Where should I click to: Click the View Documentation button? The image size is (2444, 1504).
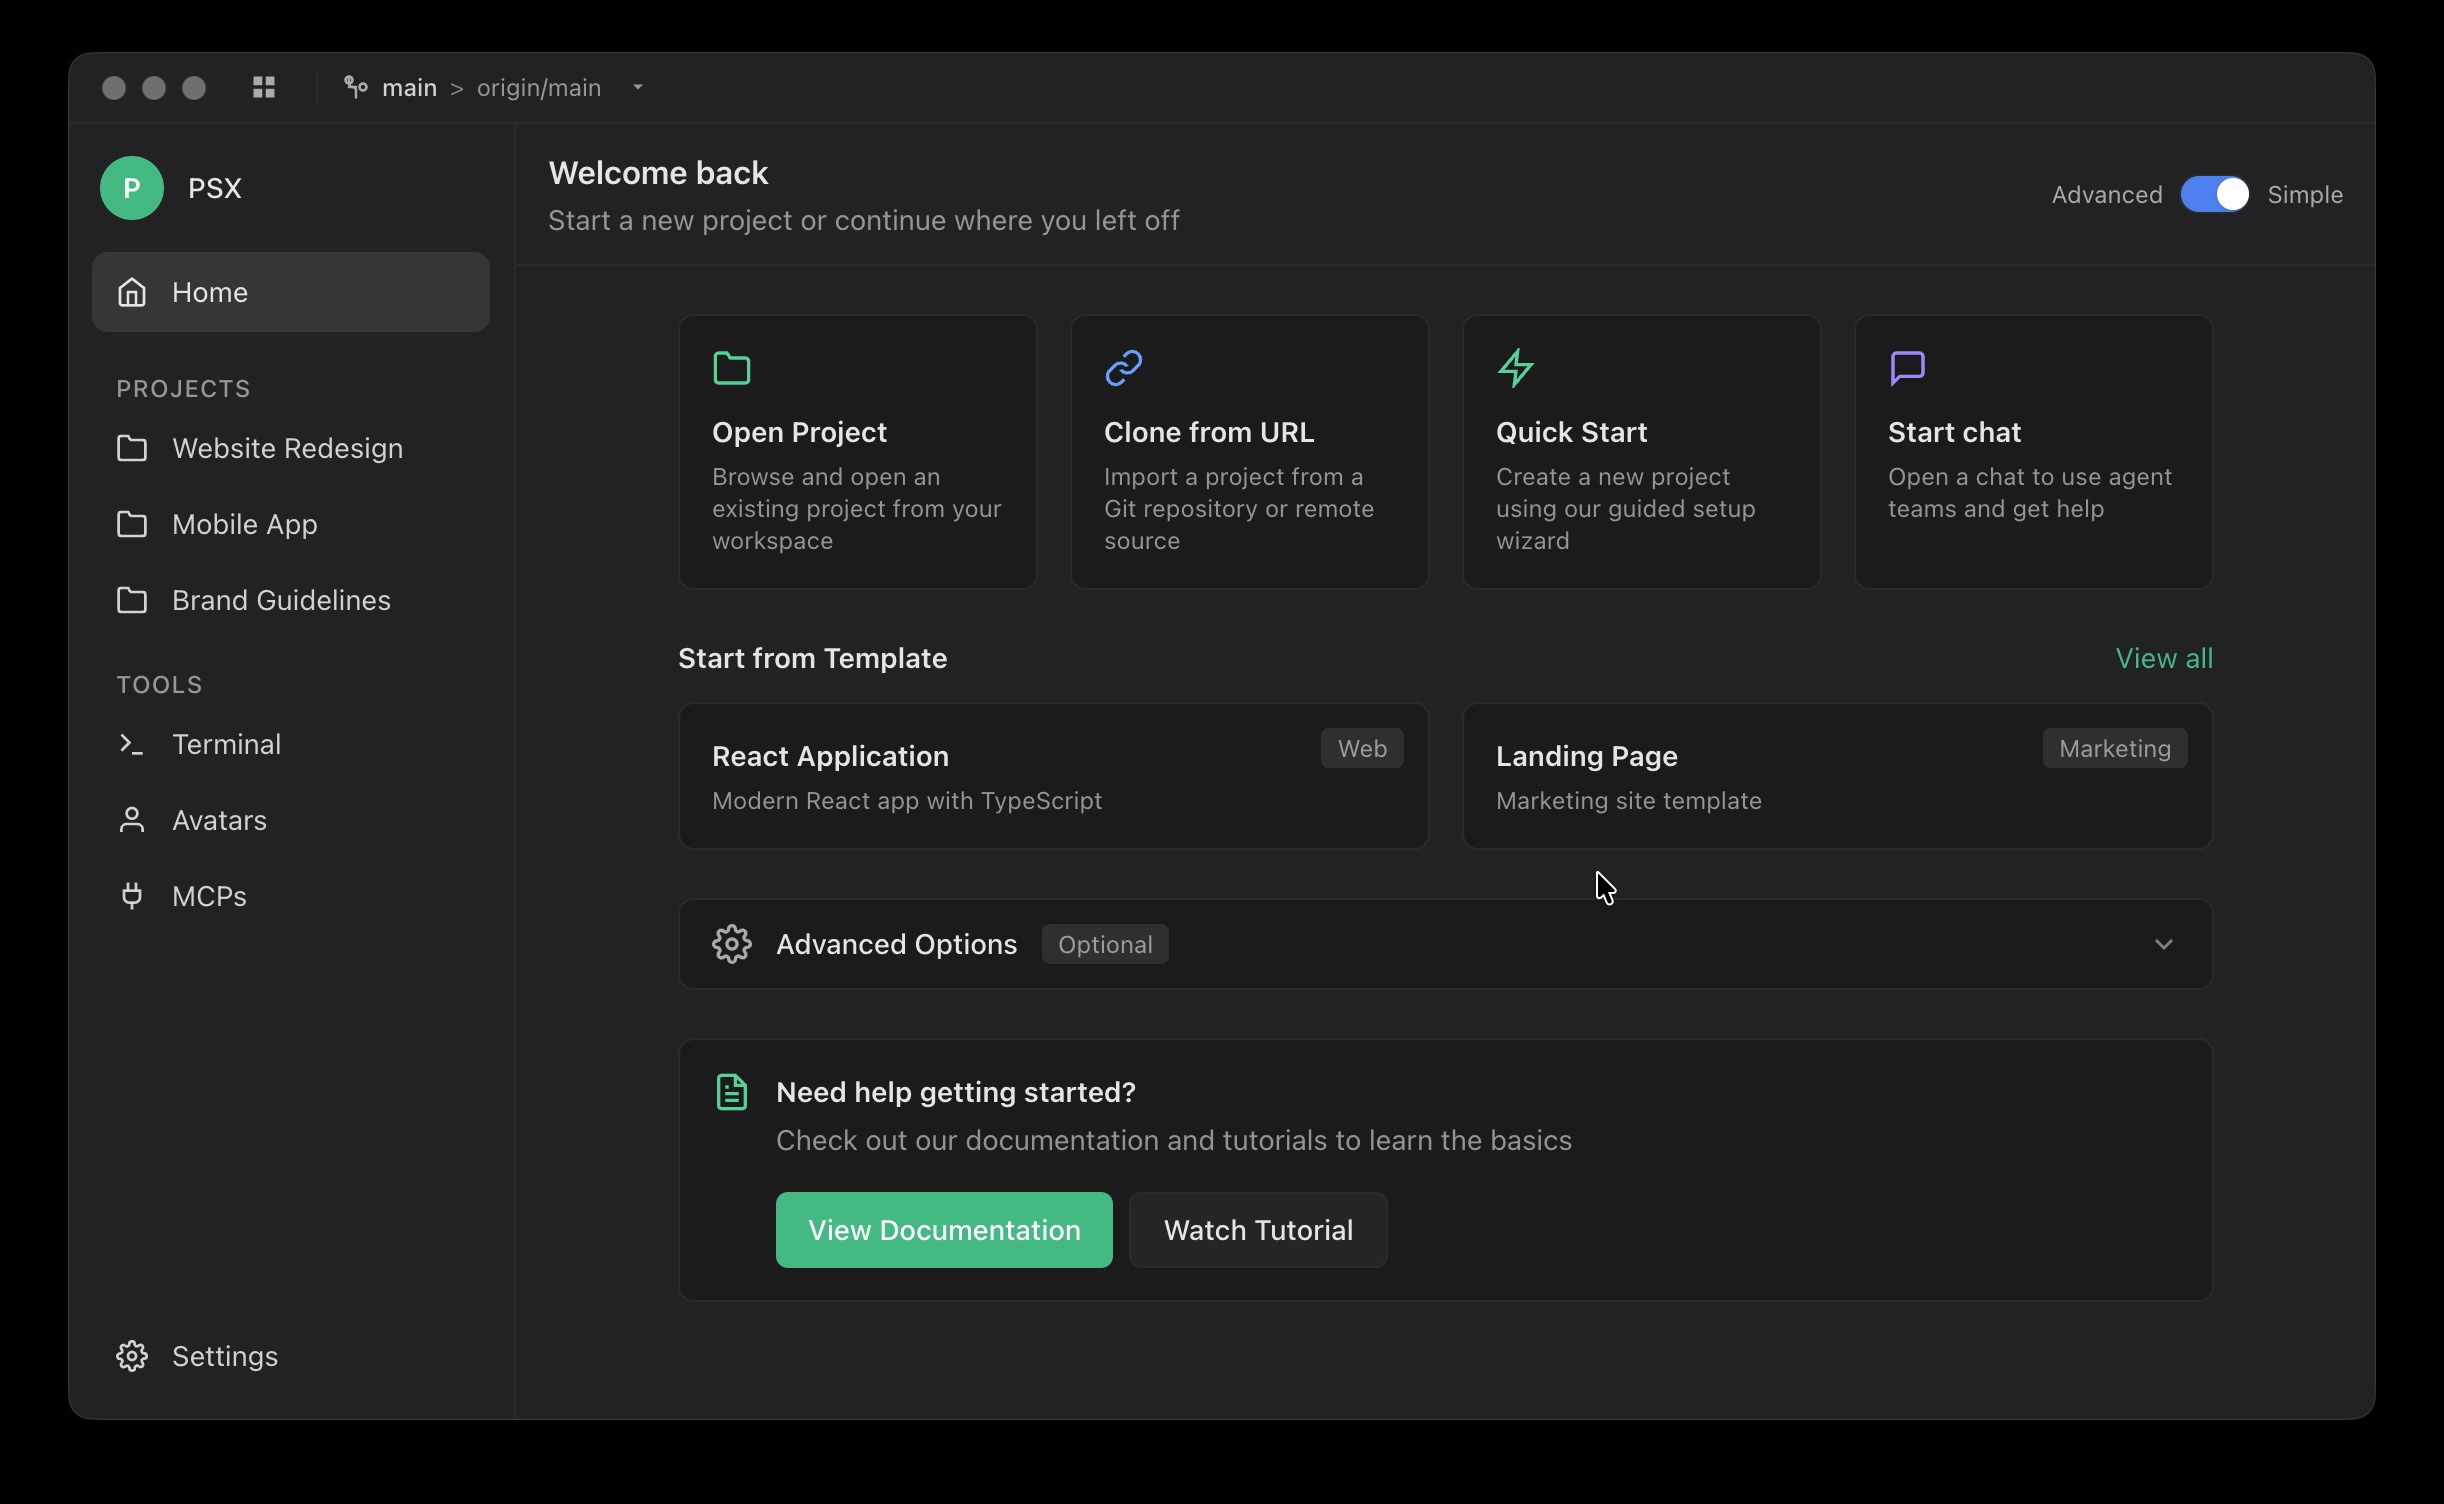coord(944,1230)
